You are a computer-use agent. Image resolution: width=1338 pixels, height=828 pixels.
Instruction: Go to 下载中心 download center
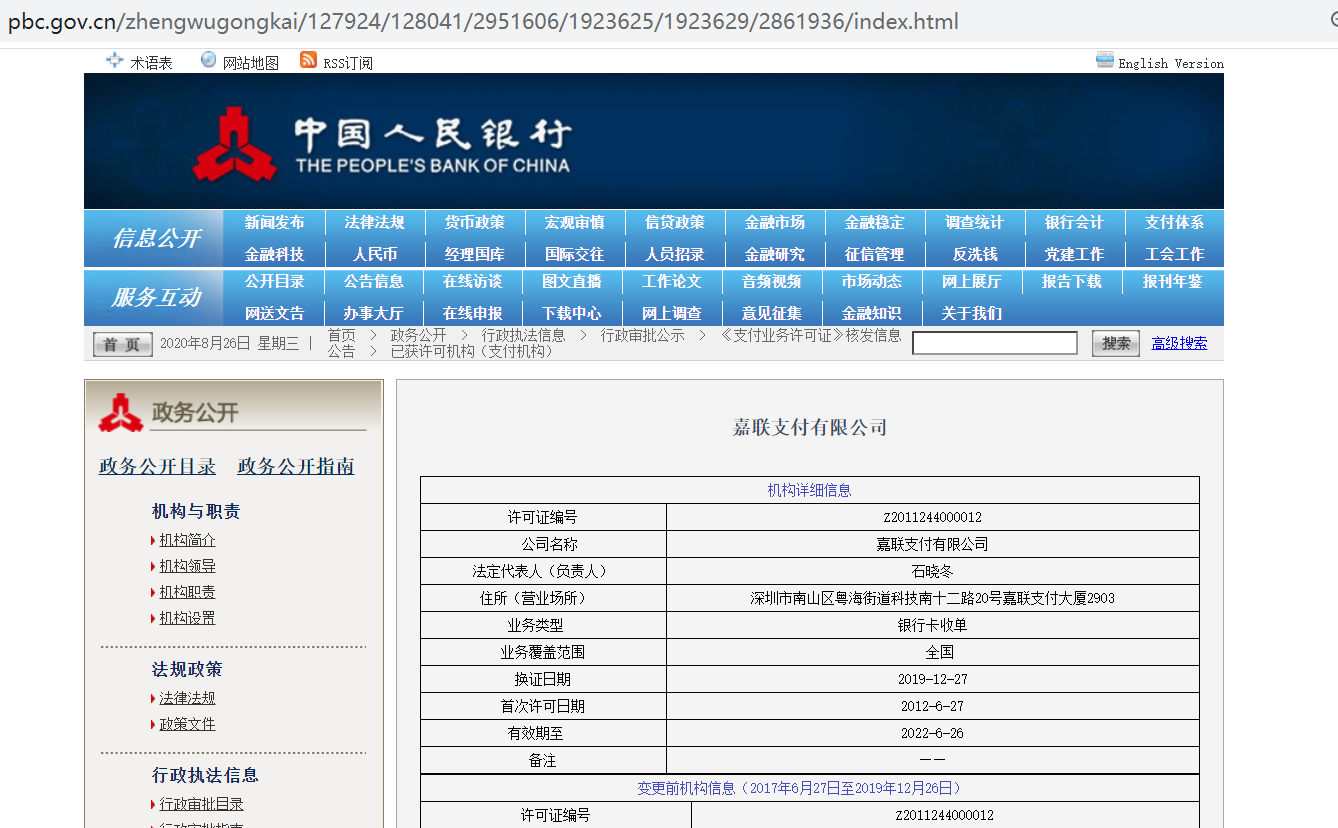(x=572, y=313)
